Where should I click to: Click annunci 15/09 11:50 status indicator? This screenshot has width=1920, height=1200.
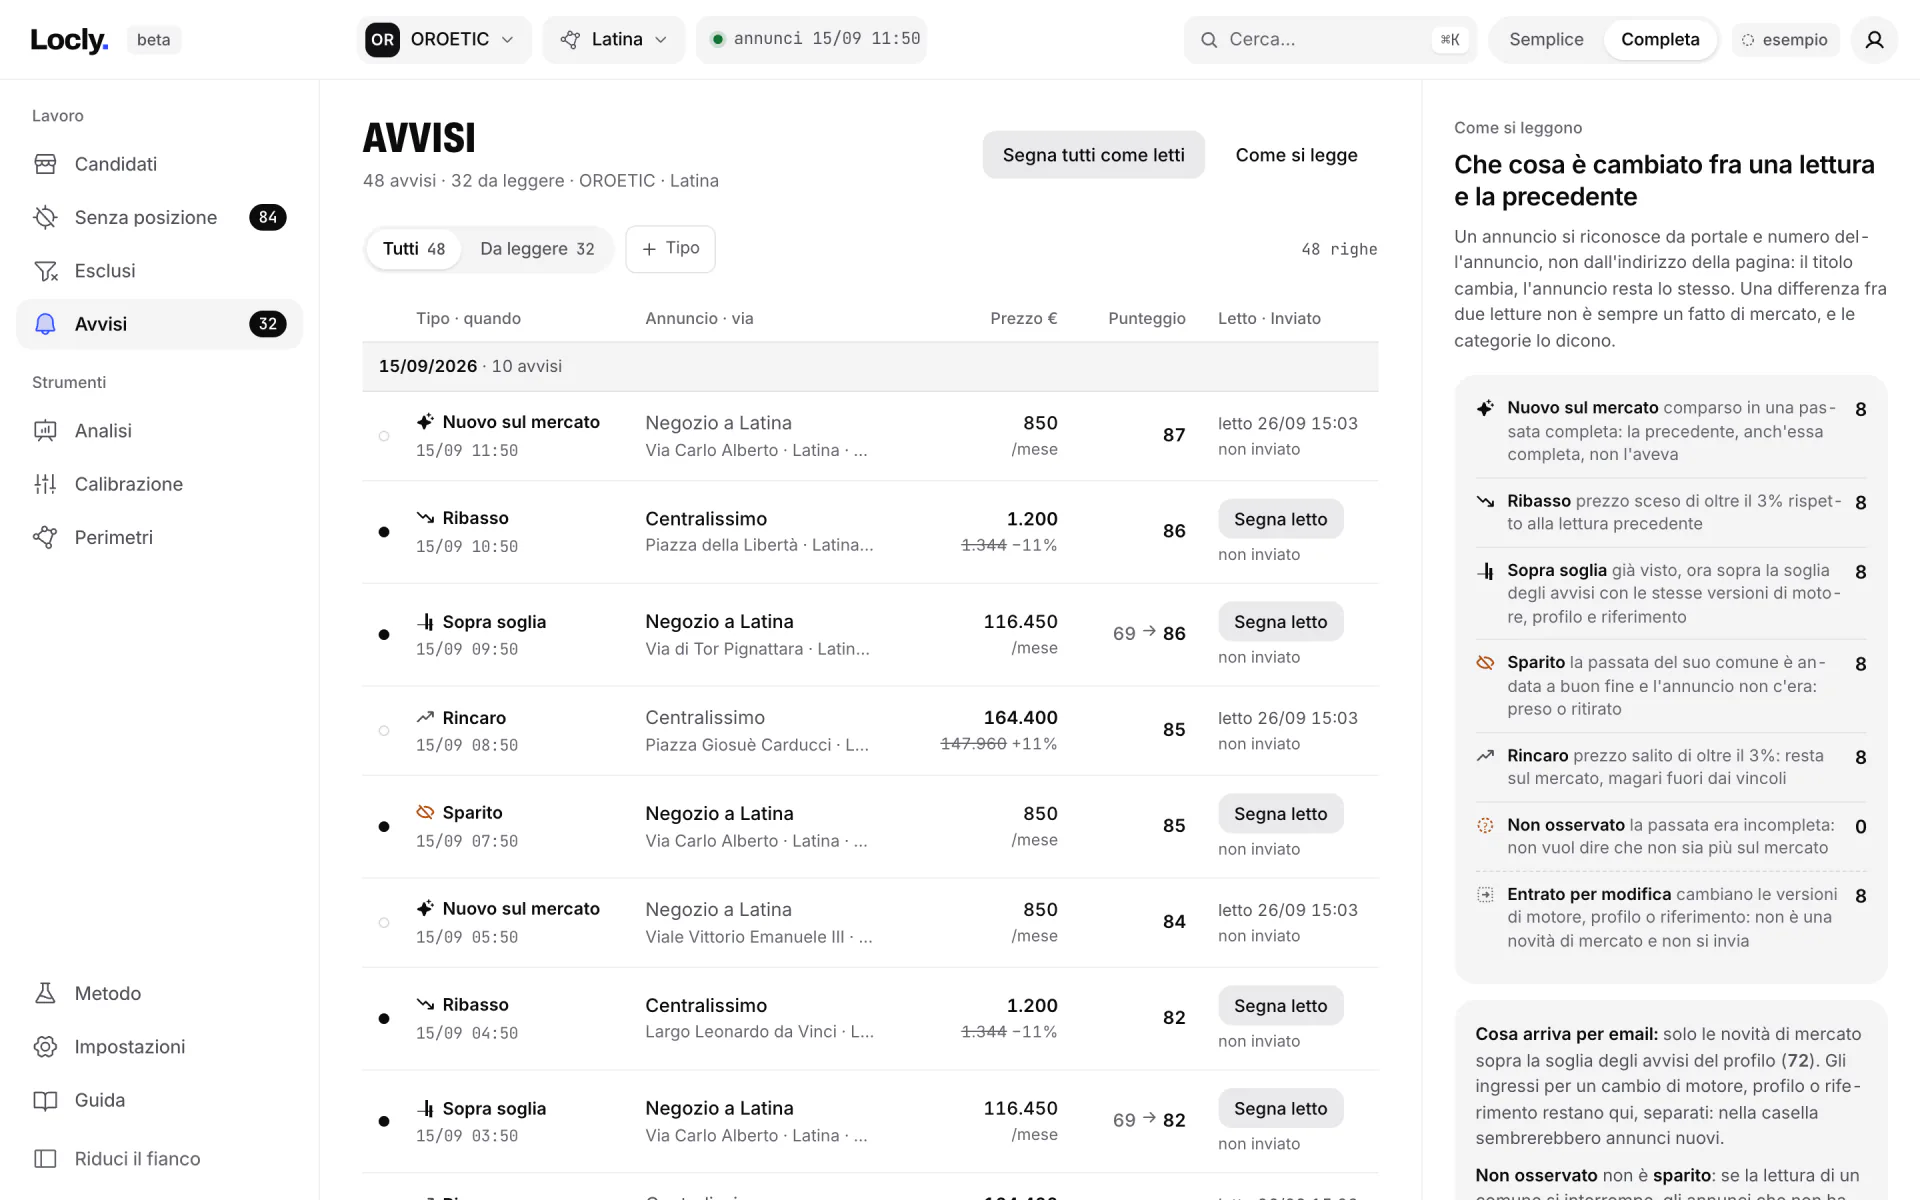(811, 39)
